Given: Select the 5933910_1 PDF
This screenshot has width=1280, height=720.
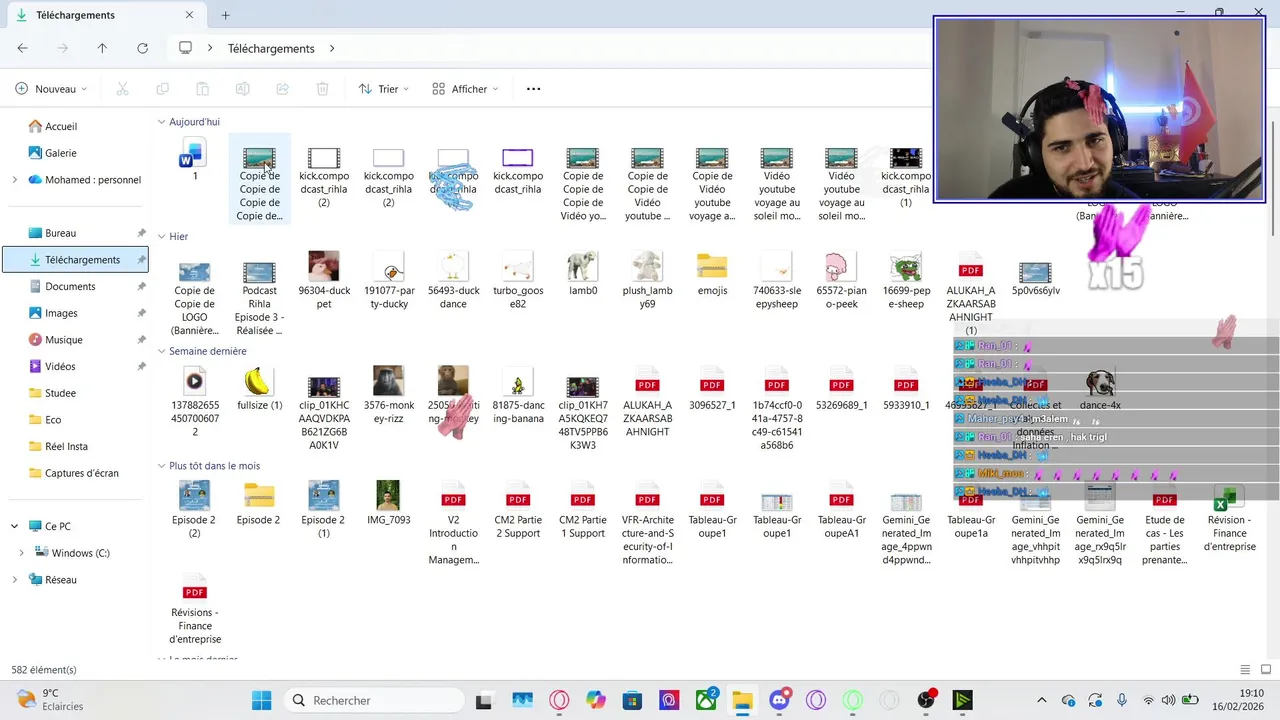Looking at the screenshot, I should (x=906, y=389).
